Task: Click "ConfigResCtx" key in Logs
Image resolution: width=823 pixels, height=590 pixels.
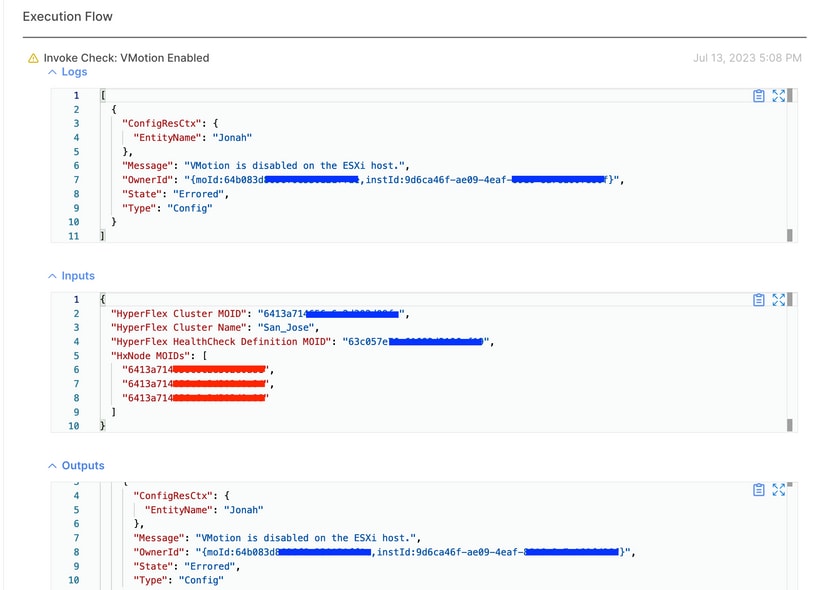Action: pos(162,123)
